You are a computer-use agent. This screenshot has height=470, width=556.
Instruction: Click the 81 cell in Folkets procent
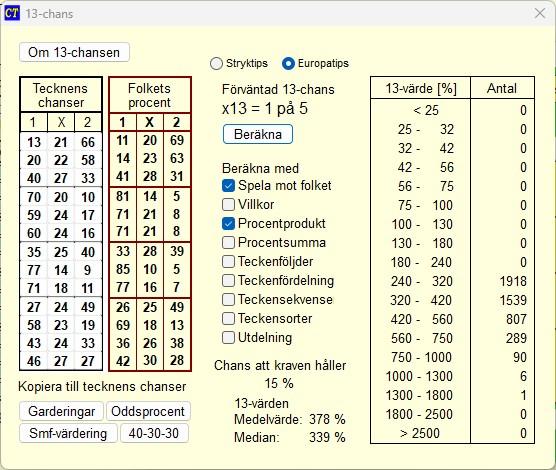(123, 197)
